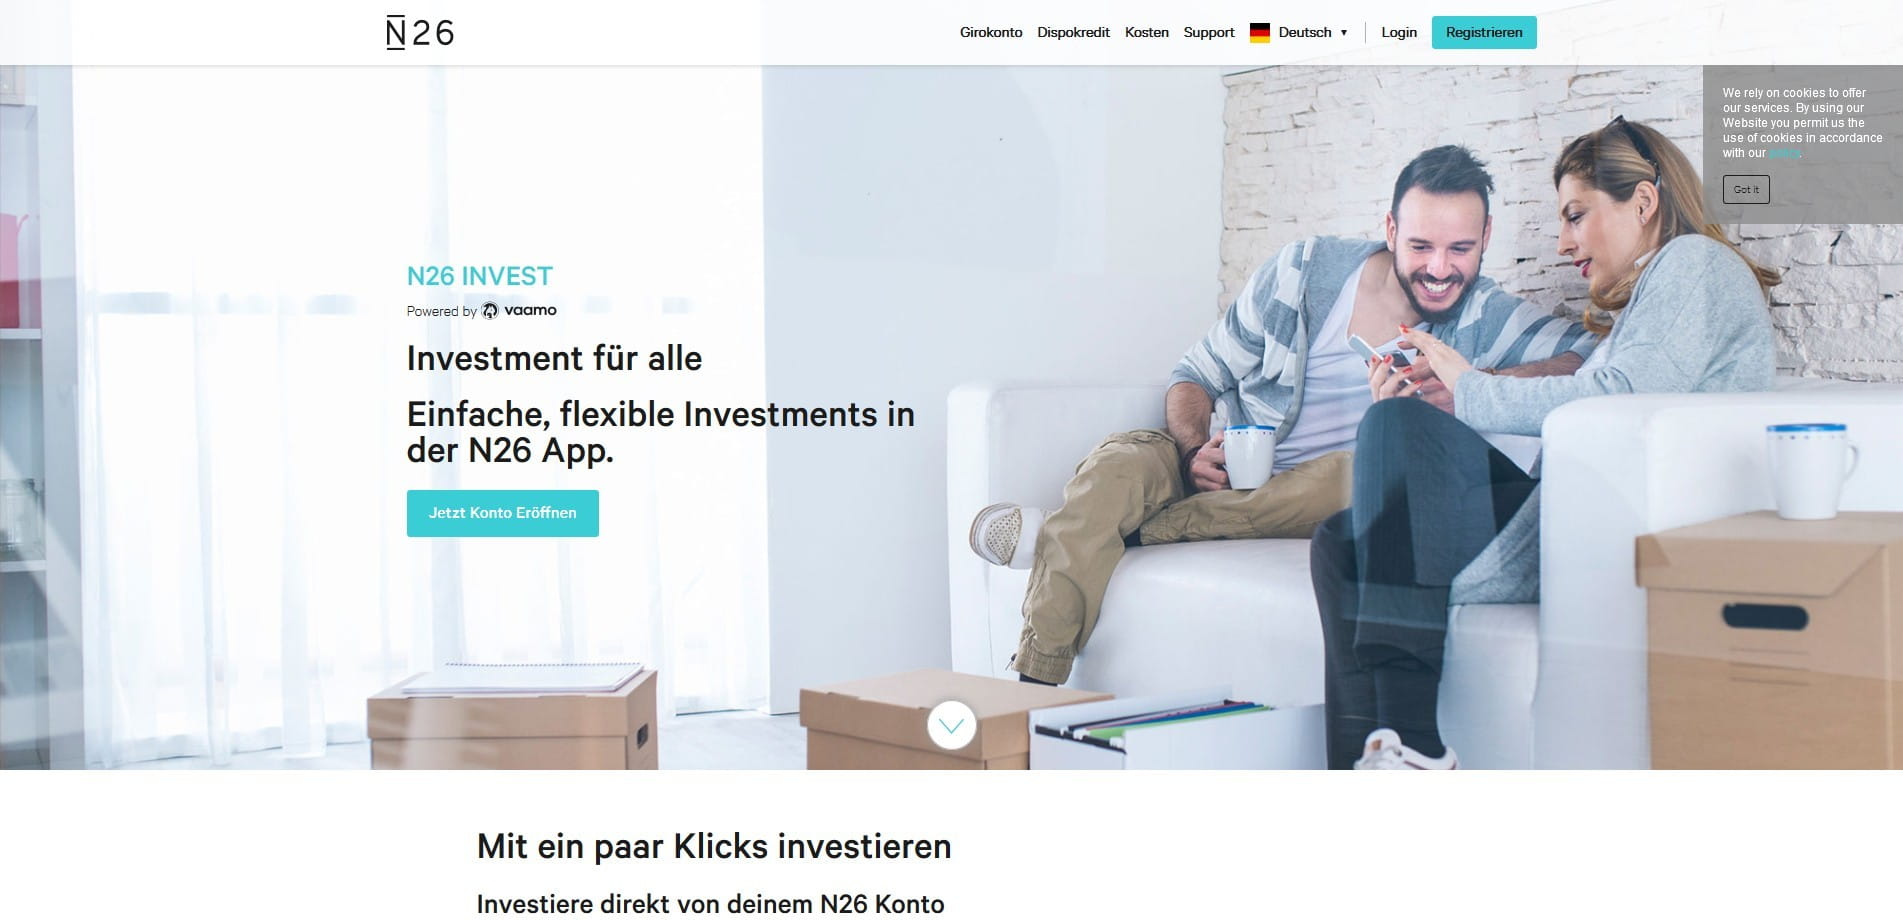Click the German flag icon
1903x920 pixels.
pyautogui.click(x=1260, y=33)
